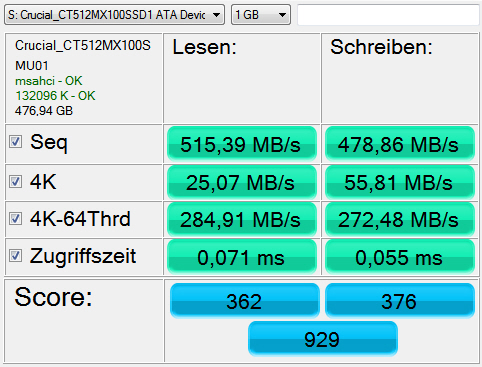482x367 pixels.
Task: Select the Seq write result 478,86 MB/s
Action: click(x=400, y=144)
